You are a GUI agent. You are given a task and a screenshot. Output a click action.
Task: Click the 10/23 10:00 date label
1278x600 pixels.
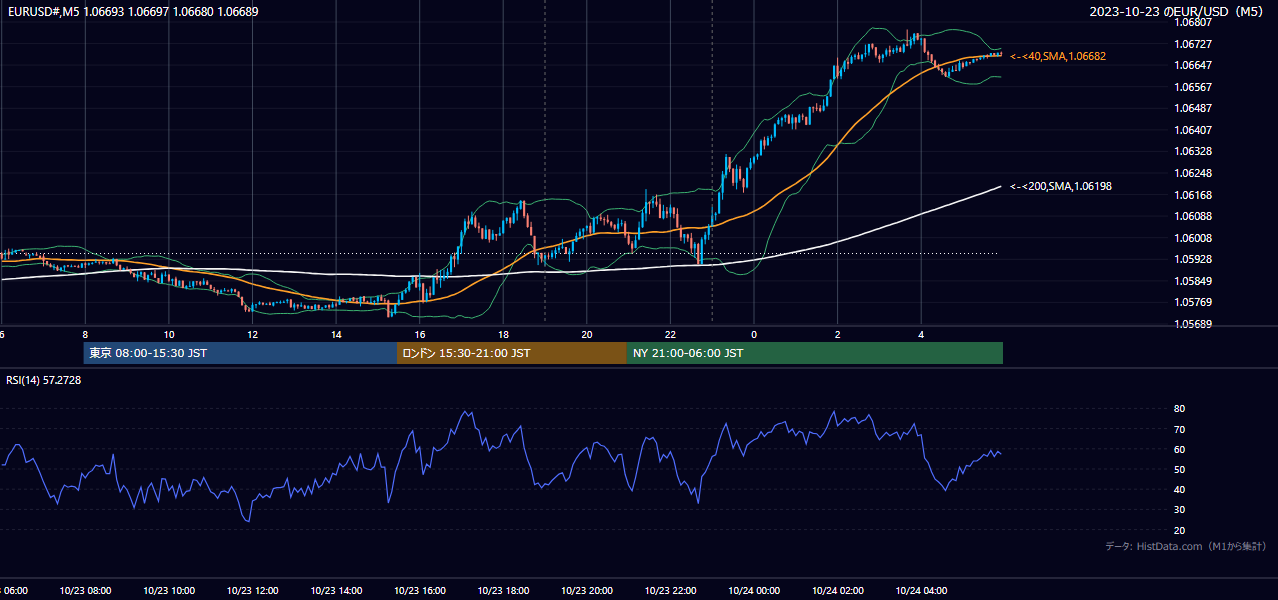pos(169,591)
